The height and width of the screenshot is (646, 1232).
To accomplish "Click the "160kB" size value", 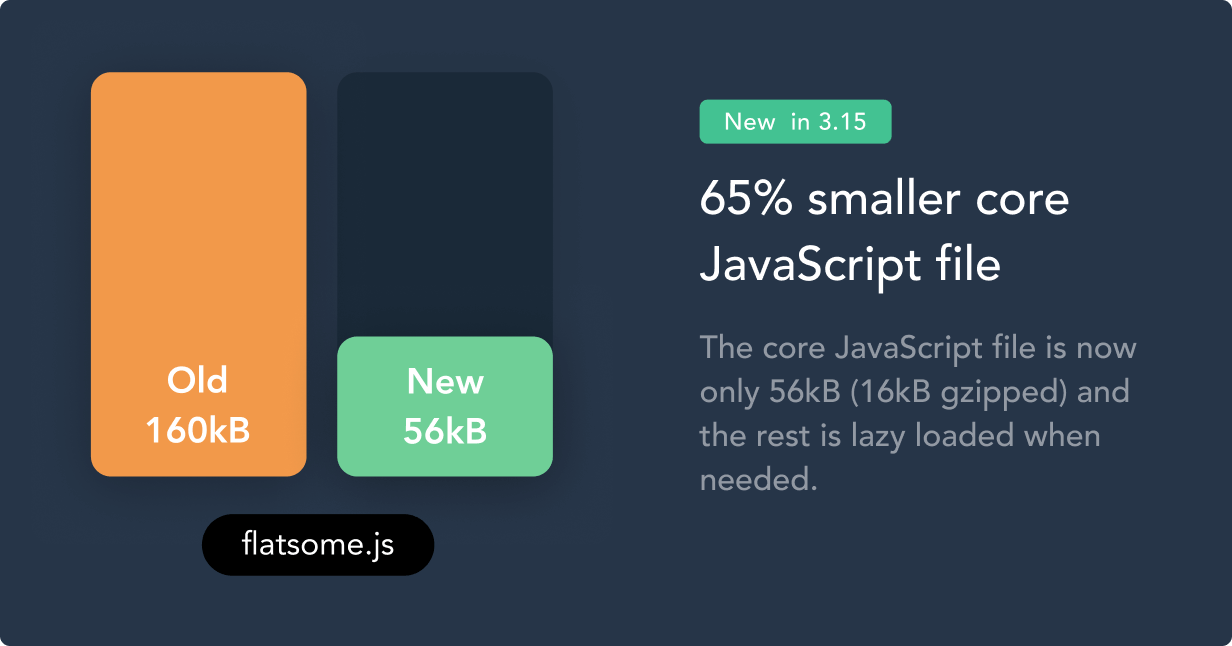I will (198, 431).
